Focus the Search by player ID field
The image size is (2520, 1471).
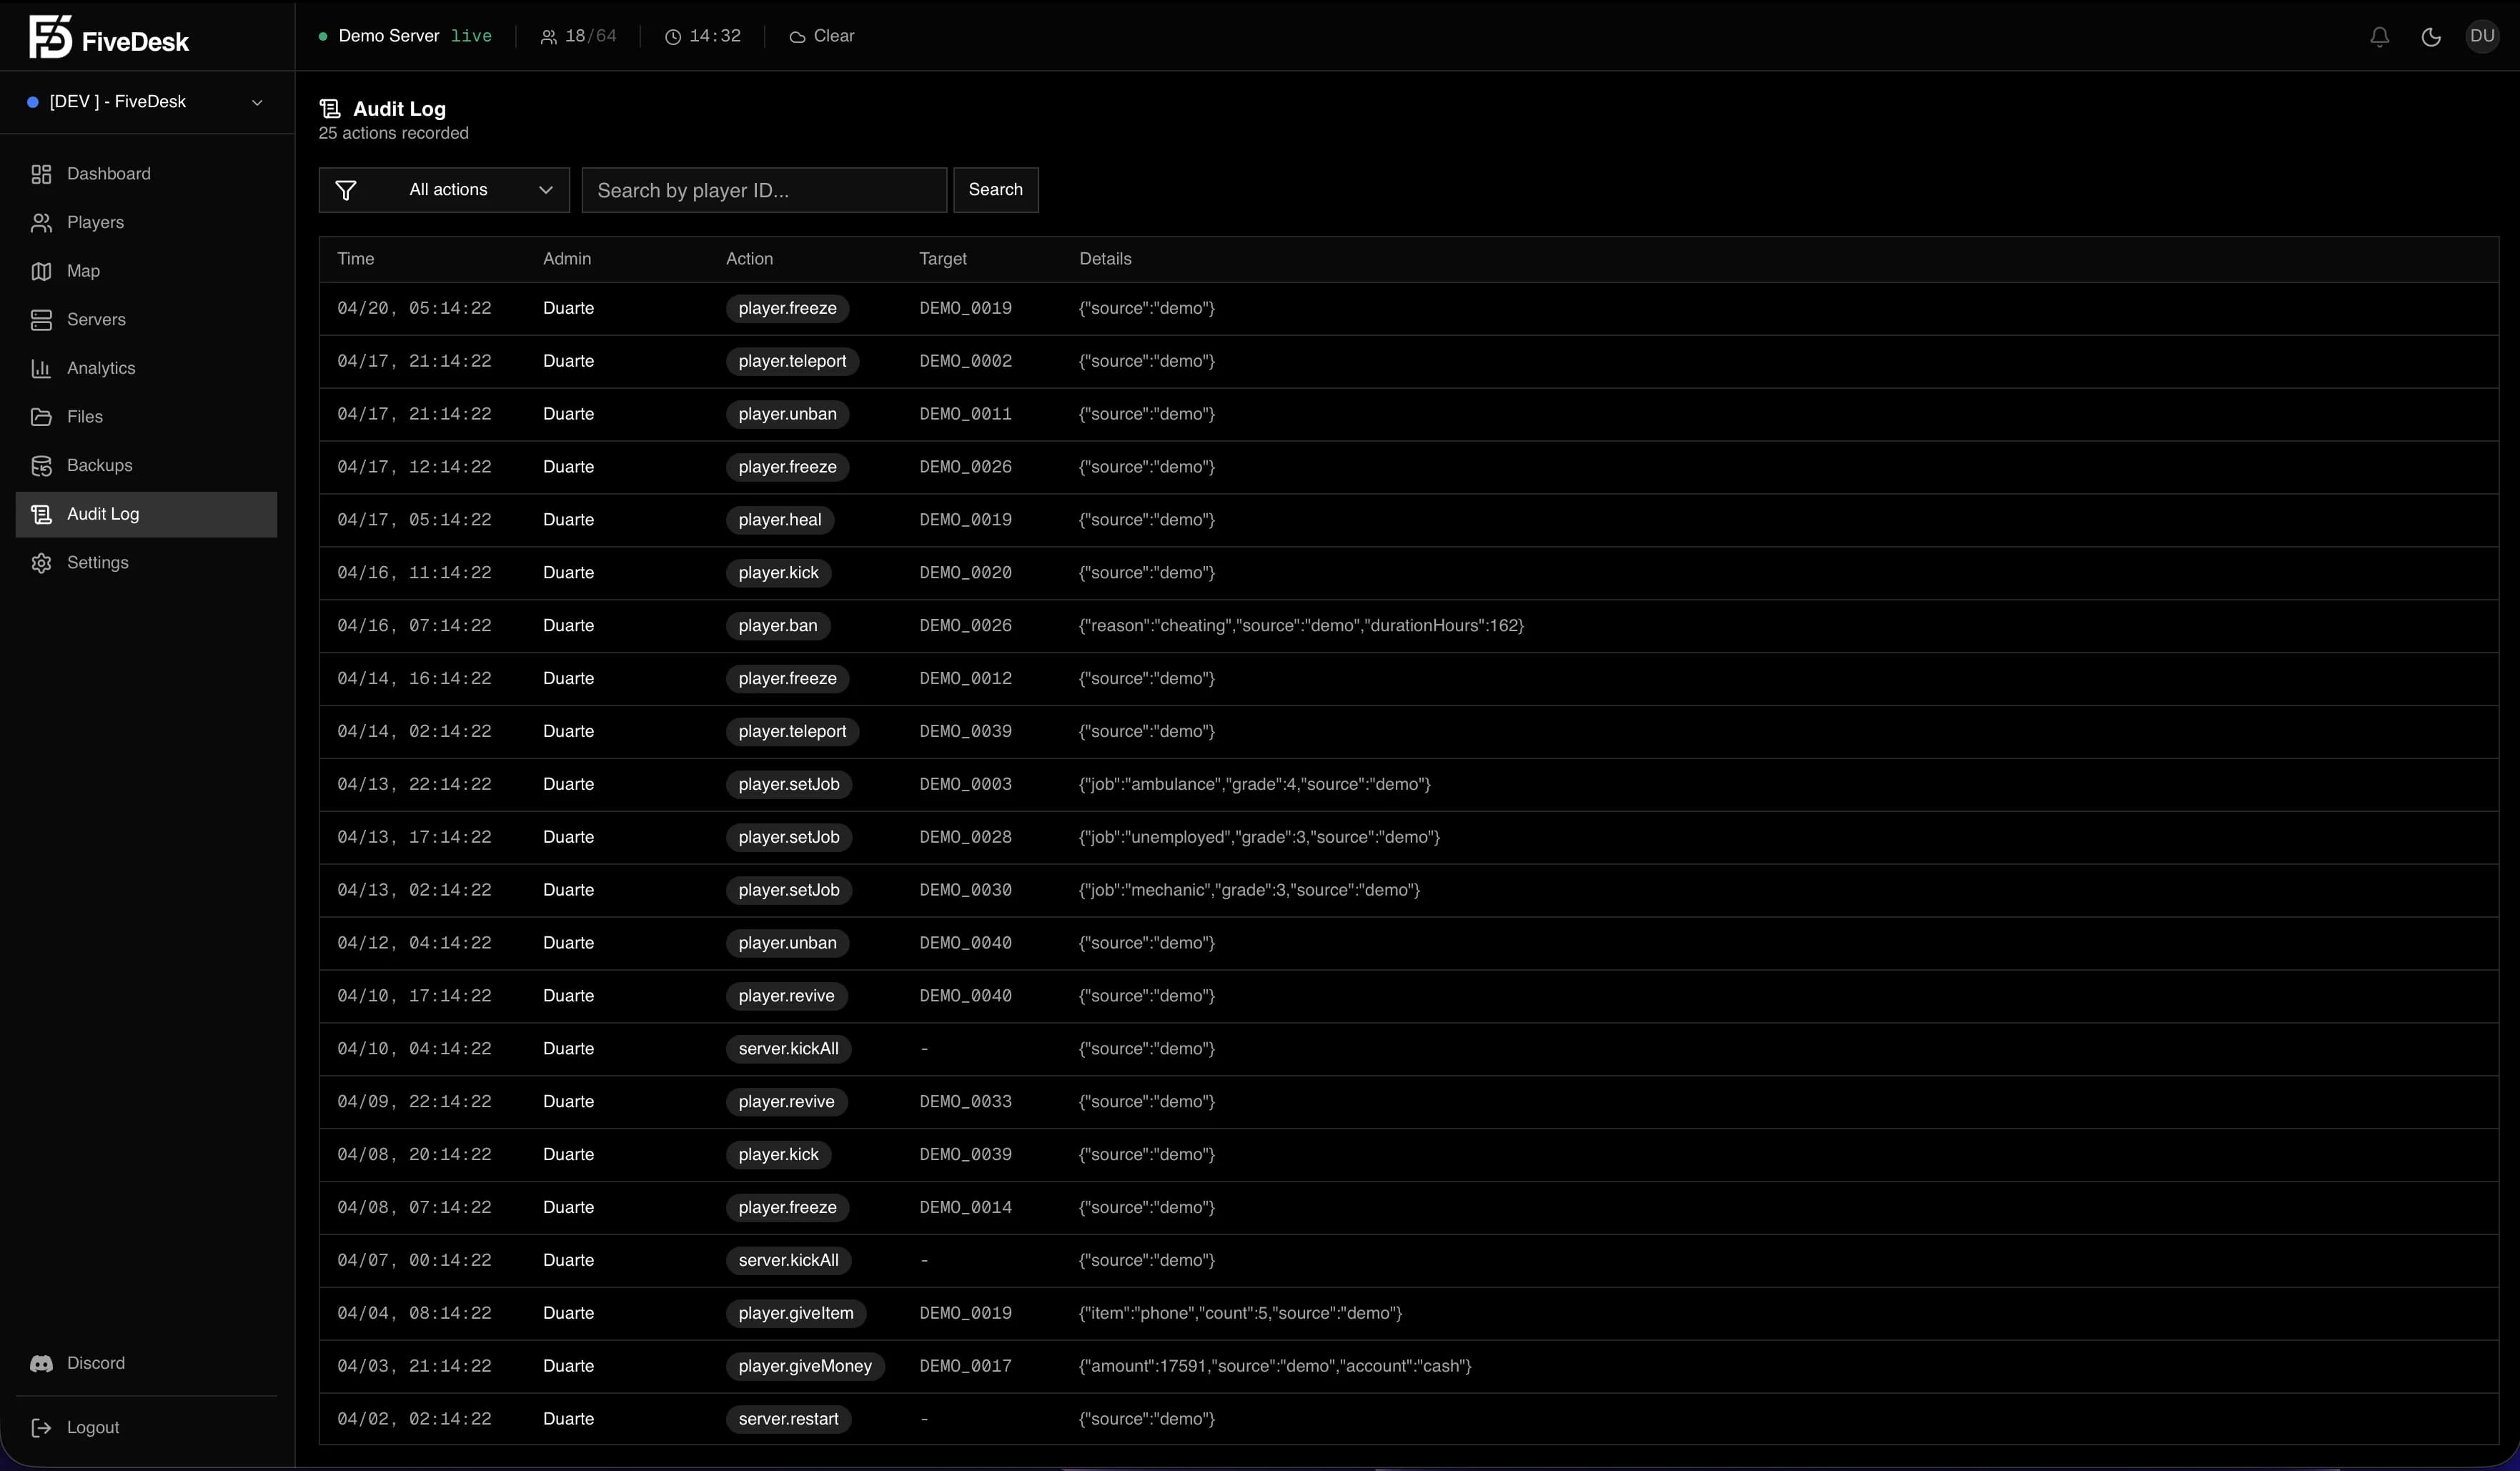[x=764, y=190]
